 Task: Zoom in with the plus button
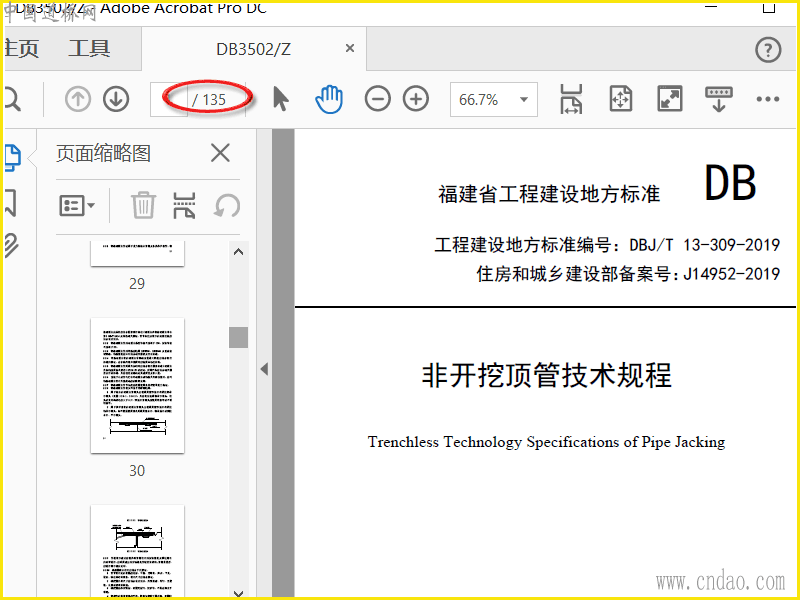tap(416, 99)
